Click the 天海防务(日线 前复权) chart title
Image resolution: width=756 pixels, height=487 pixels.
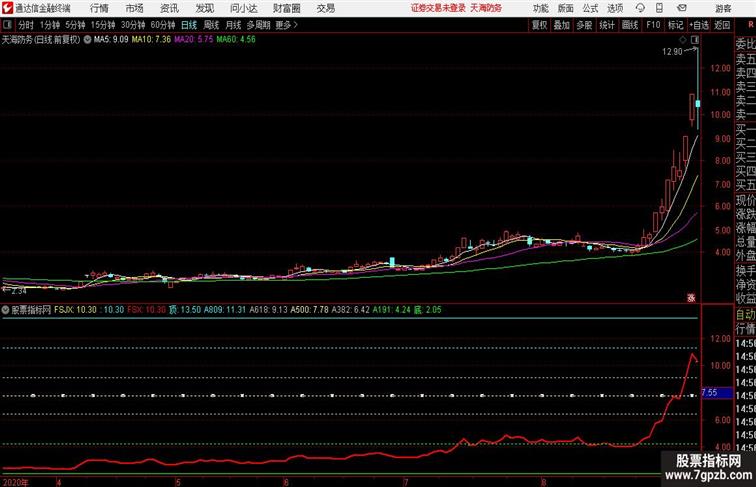(x=41, y=40)
